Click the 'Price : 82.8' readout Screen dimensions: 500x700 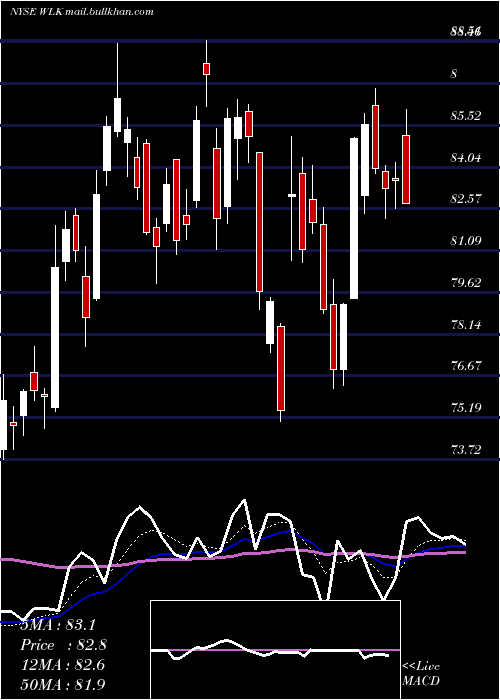tap(63, 645)
